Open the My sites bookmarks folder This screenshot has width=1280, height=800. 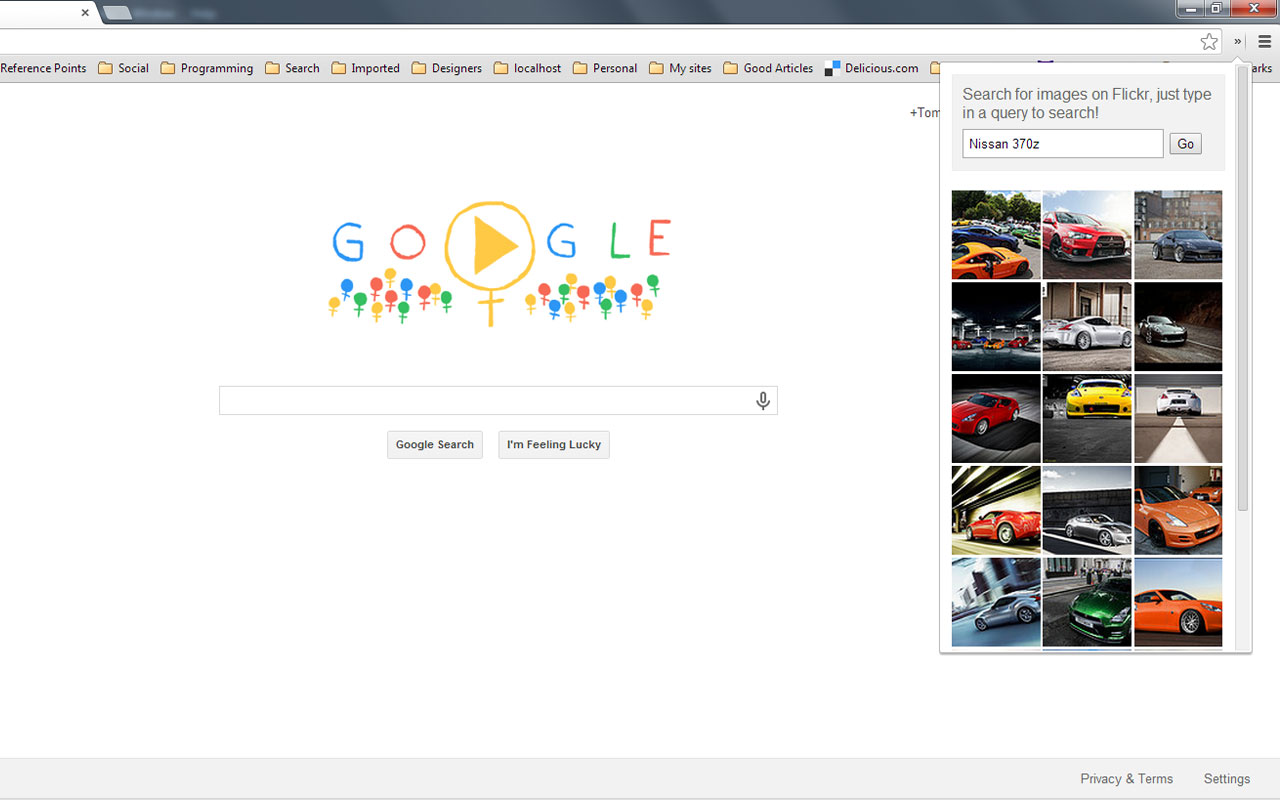(x=681, y=68)
